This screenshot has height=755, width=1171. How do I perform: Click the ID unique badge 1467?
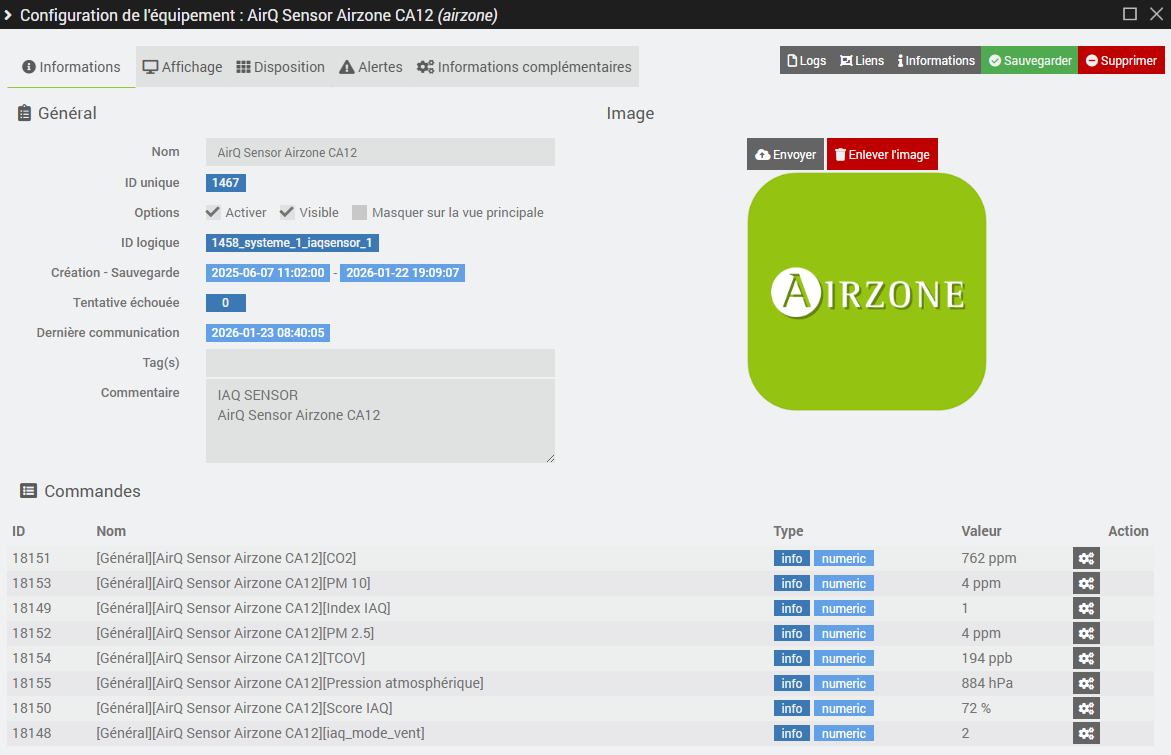226,183
